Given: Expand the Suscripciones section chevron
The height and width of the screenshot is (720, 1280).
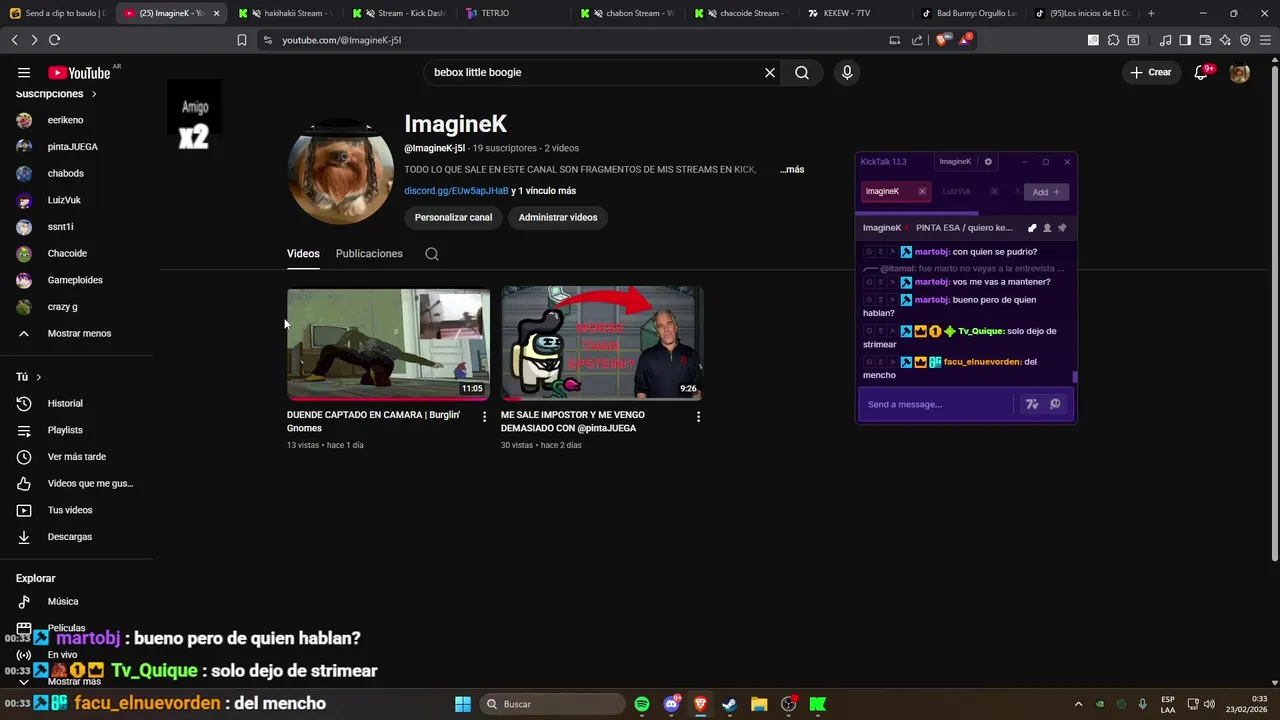Looking at the screenshot, I should click(94, 94).
